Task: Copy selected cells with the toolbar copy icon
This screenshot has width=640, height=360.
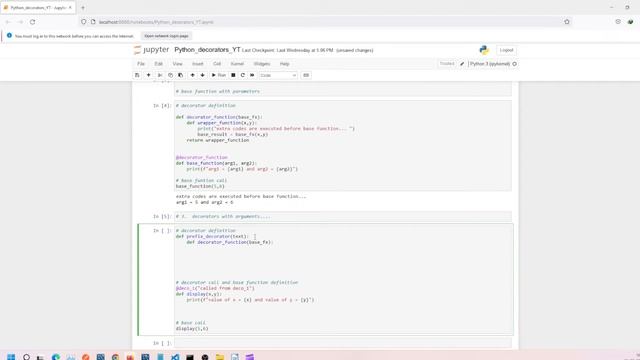Action: point(170,75)
